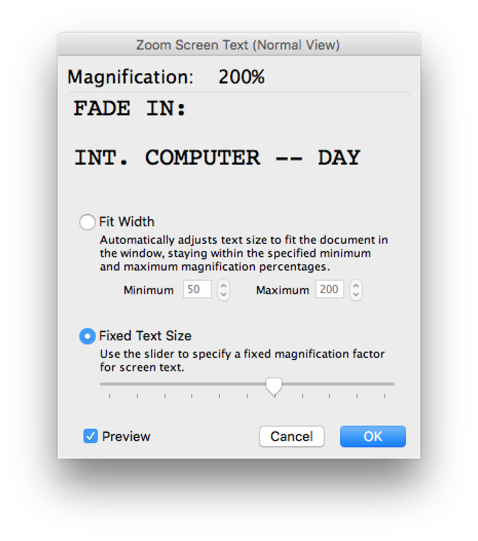Confirm with the OK button
Viewport: 478px width, 541px height.
pos(373,436)
